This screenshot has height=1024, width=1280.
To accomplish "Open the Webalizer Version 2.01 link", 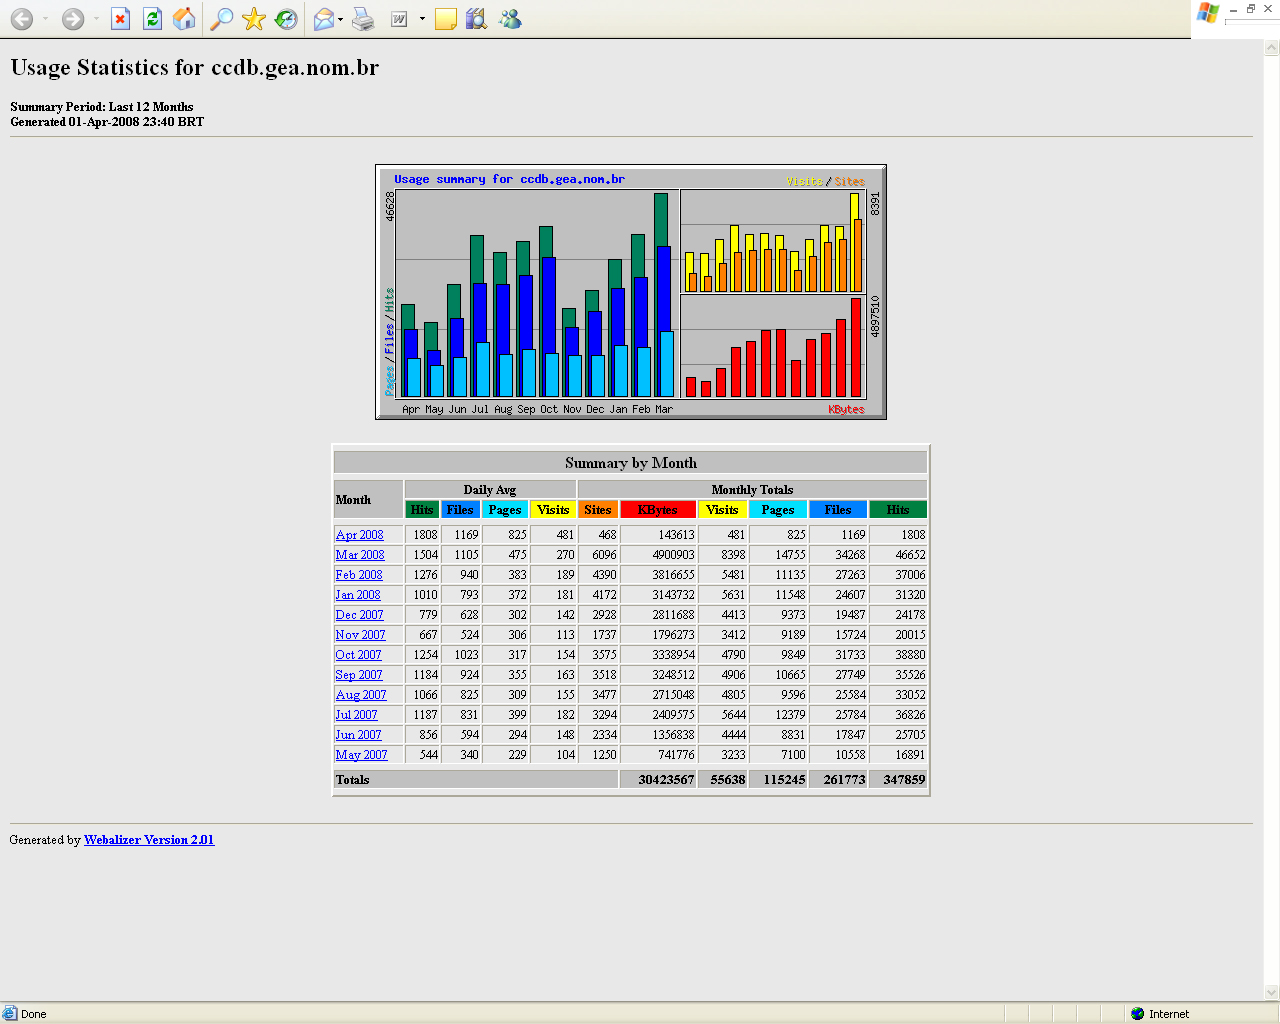I will pos(149,840).
